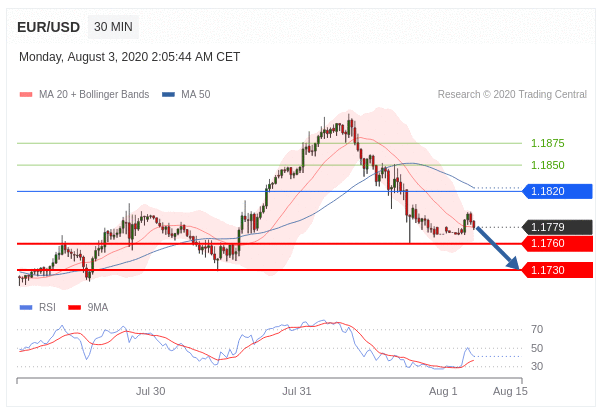Screen dimensions: 601x412
Task: Click the MA 20 + Bollinger Bands legend swatch
Action: click(x=26, y=94)
